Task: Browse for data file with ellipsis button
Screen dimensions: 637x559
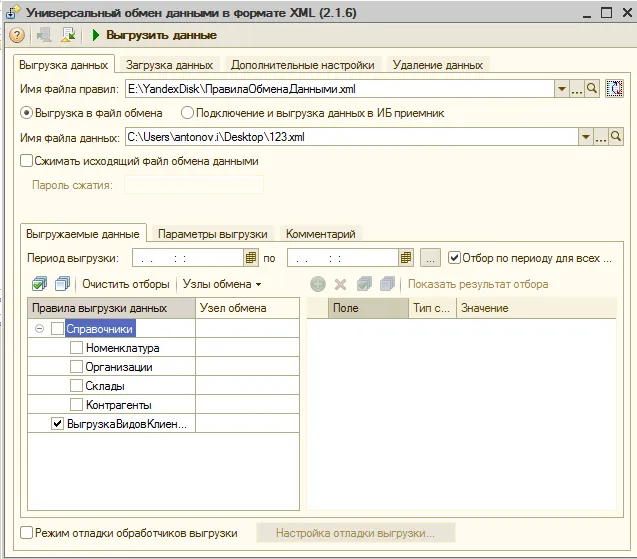Action: click(600, 137)
